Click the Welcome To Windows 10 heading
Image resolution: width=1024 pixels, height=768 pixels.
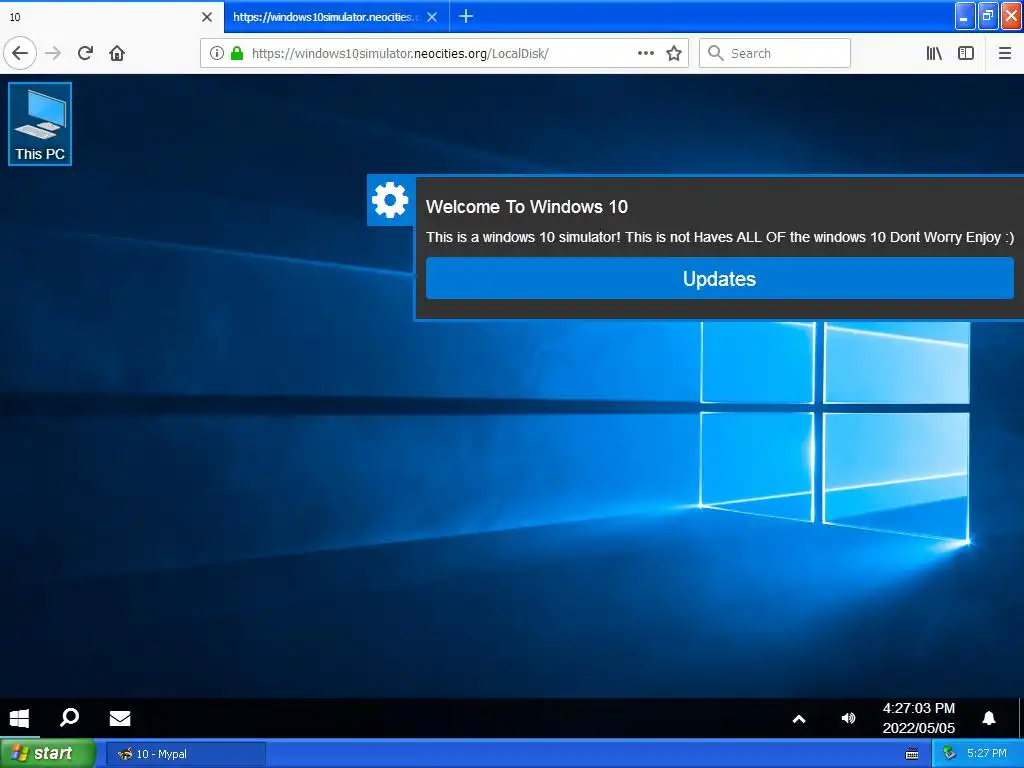click(x=526, y=207)
